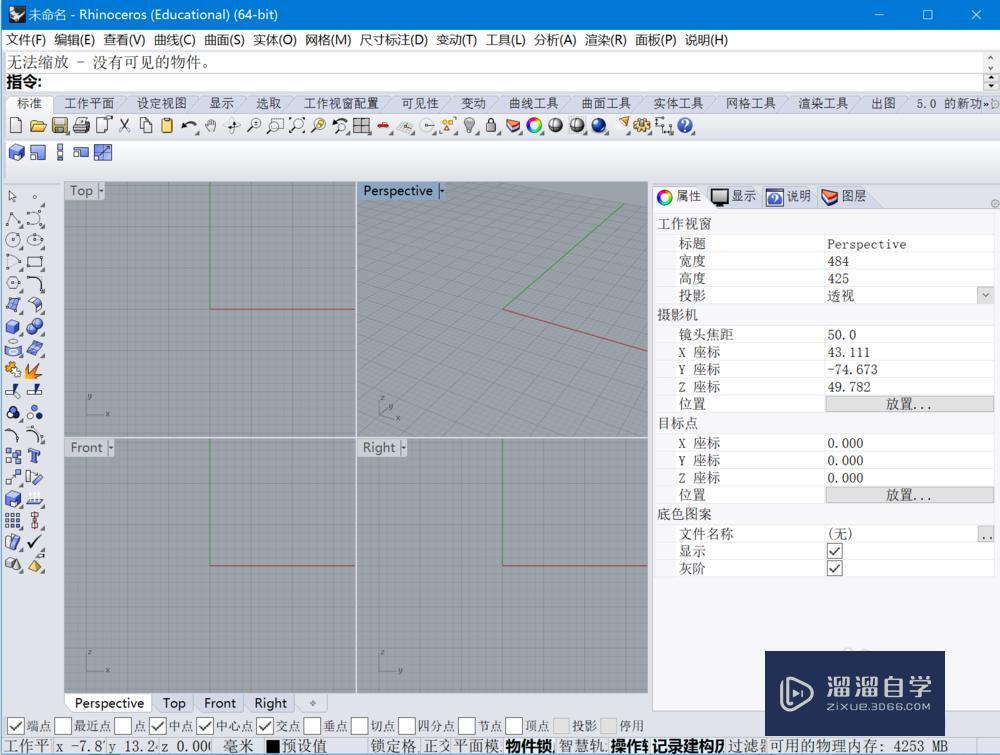Click the Undo arrow icon

(188, 126)
